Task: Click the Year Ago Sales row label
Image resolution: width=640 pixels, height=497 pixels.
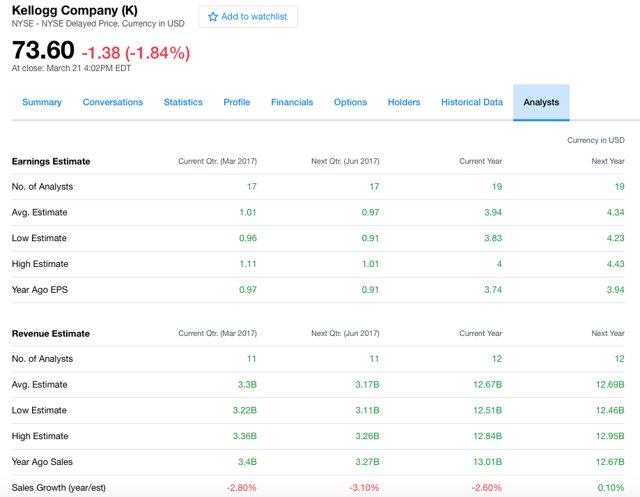Action: click(42, 462)
